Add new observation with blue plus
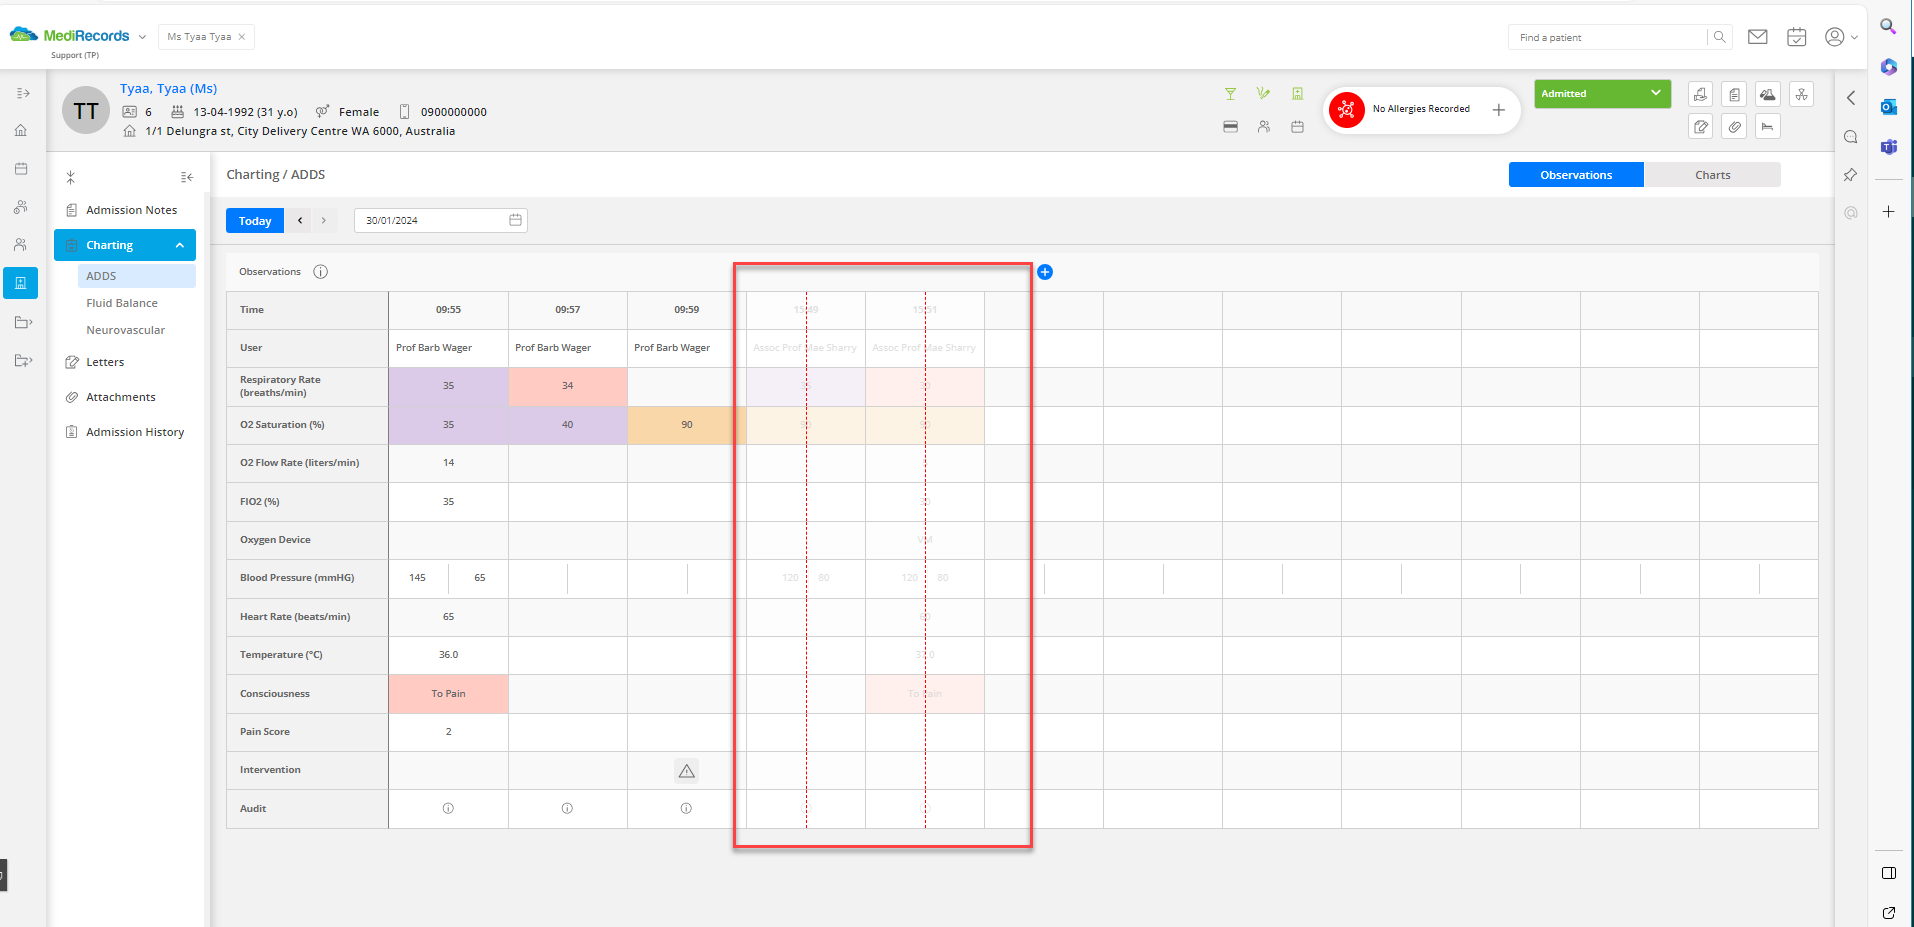This screenshot has width=1914, height=927. pyautogui.click(x=1045, y=272)
